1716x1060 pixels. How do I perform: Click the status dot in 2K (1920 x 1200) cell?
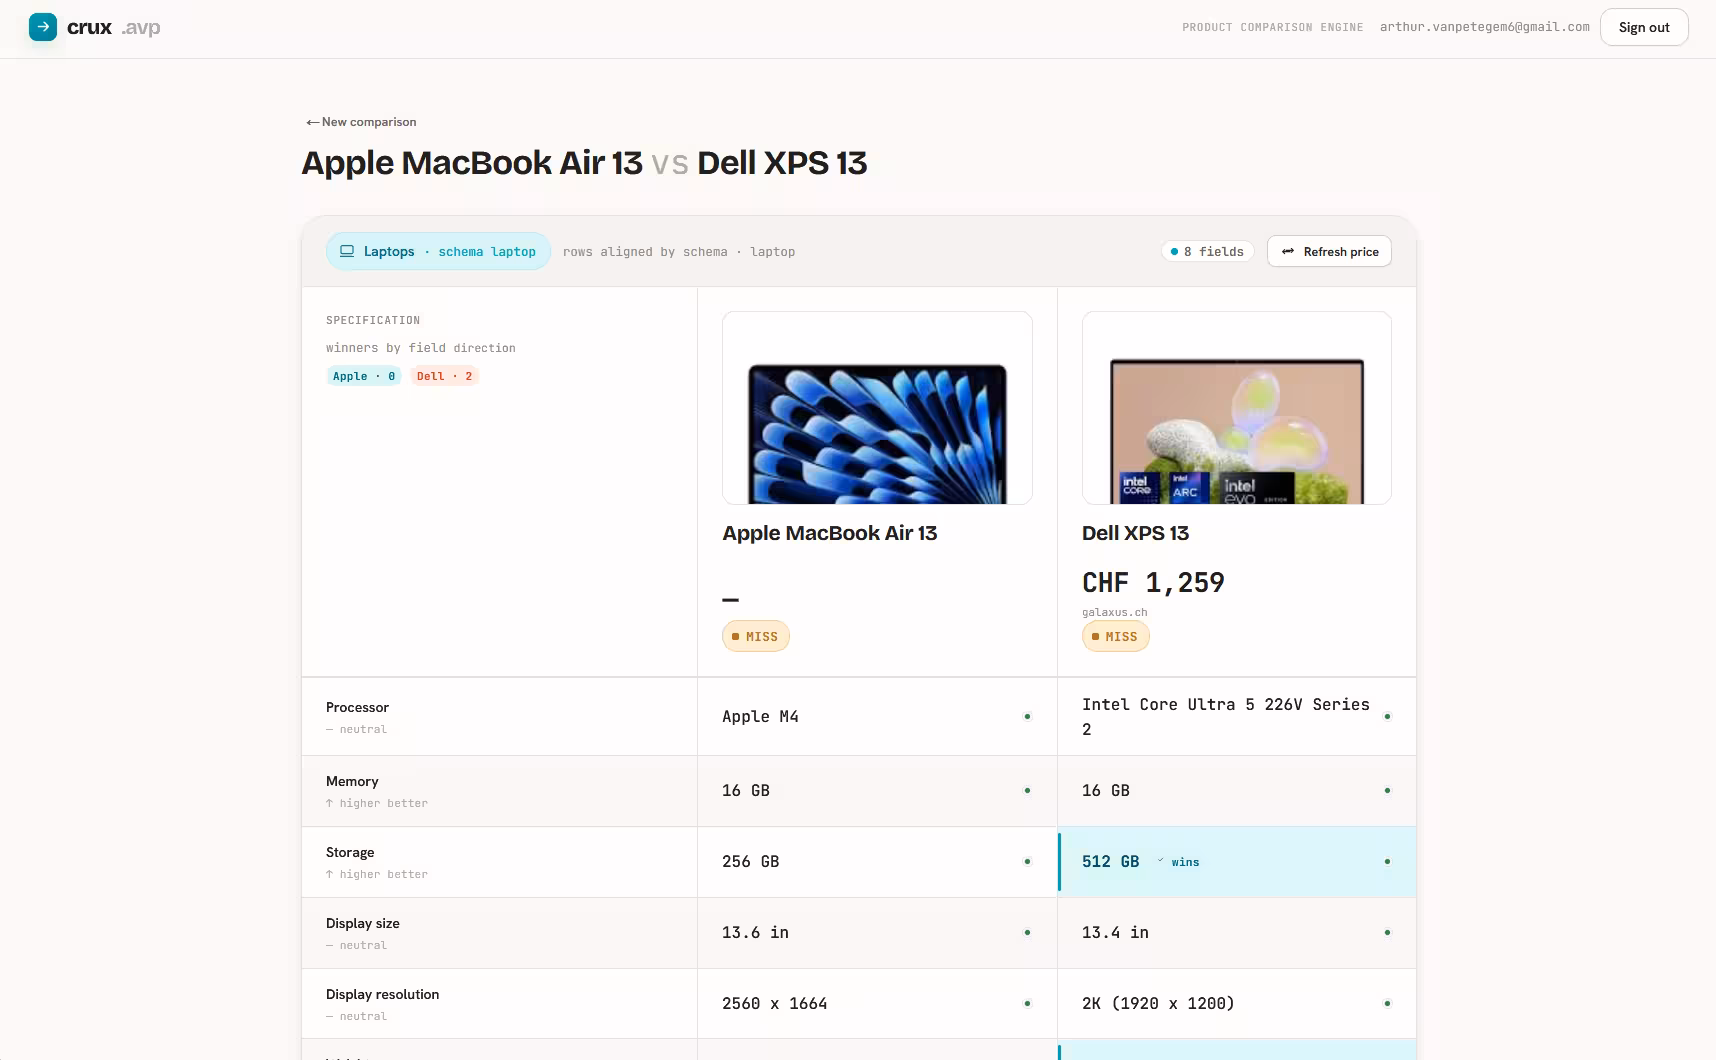click(x=1387, y=1003)
